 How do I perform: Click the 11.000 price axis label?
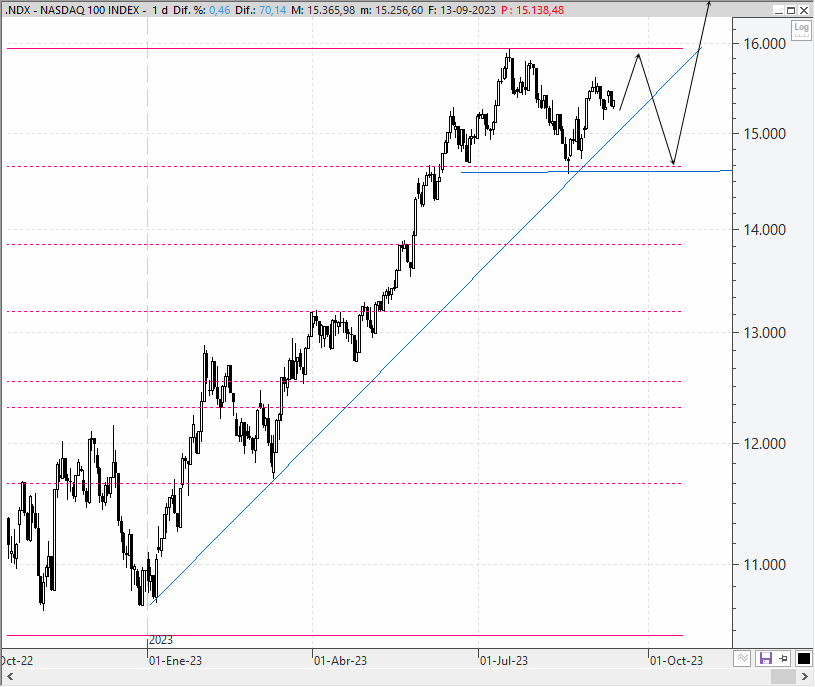click(764, 565)
